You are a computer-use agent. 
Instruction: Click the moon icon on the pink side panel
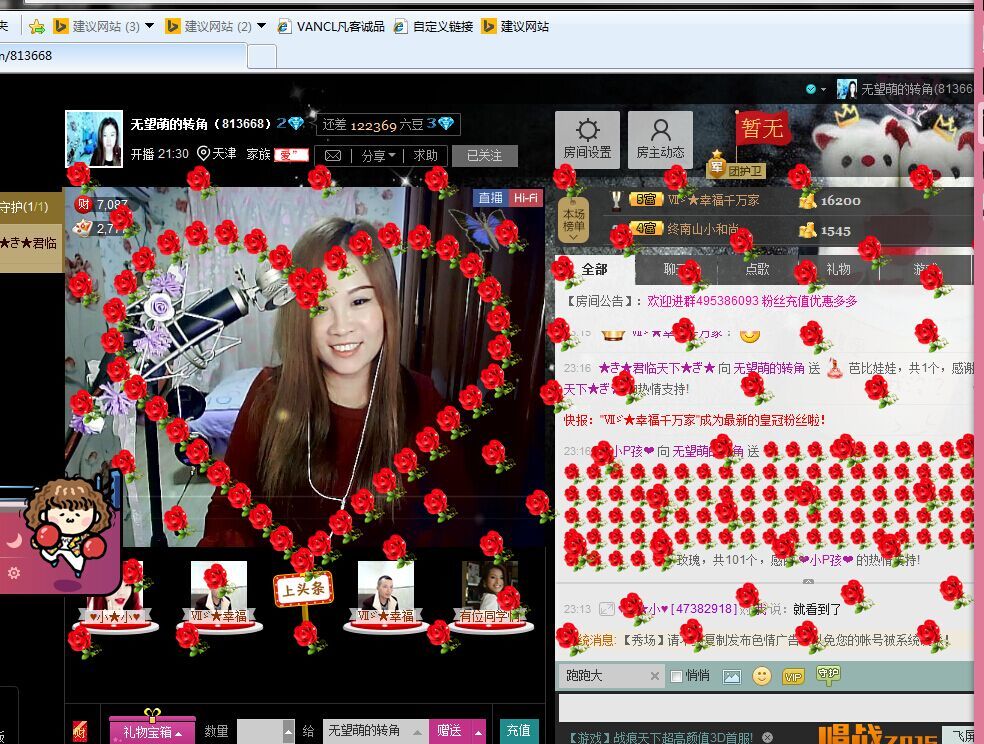coord(14,541)
